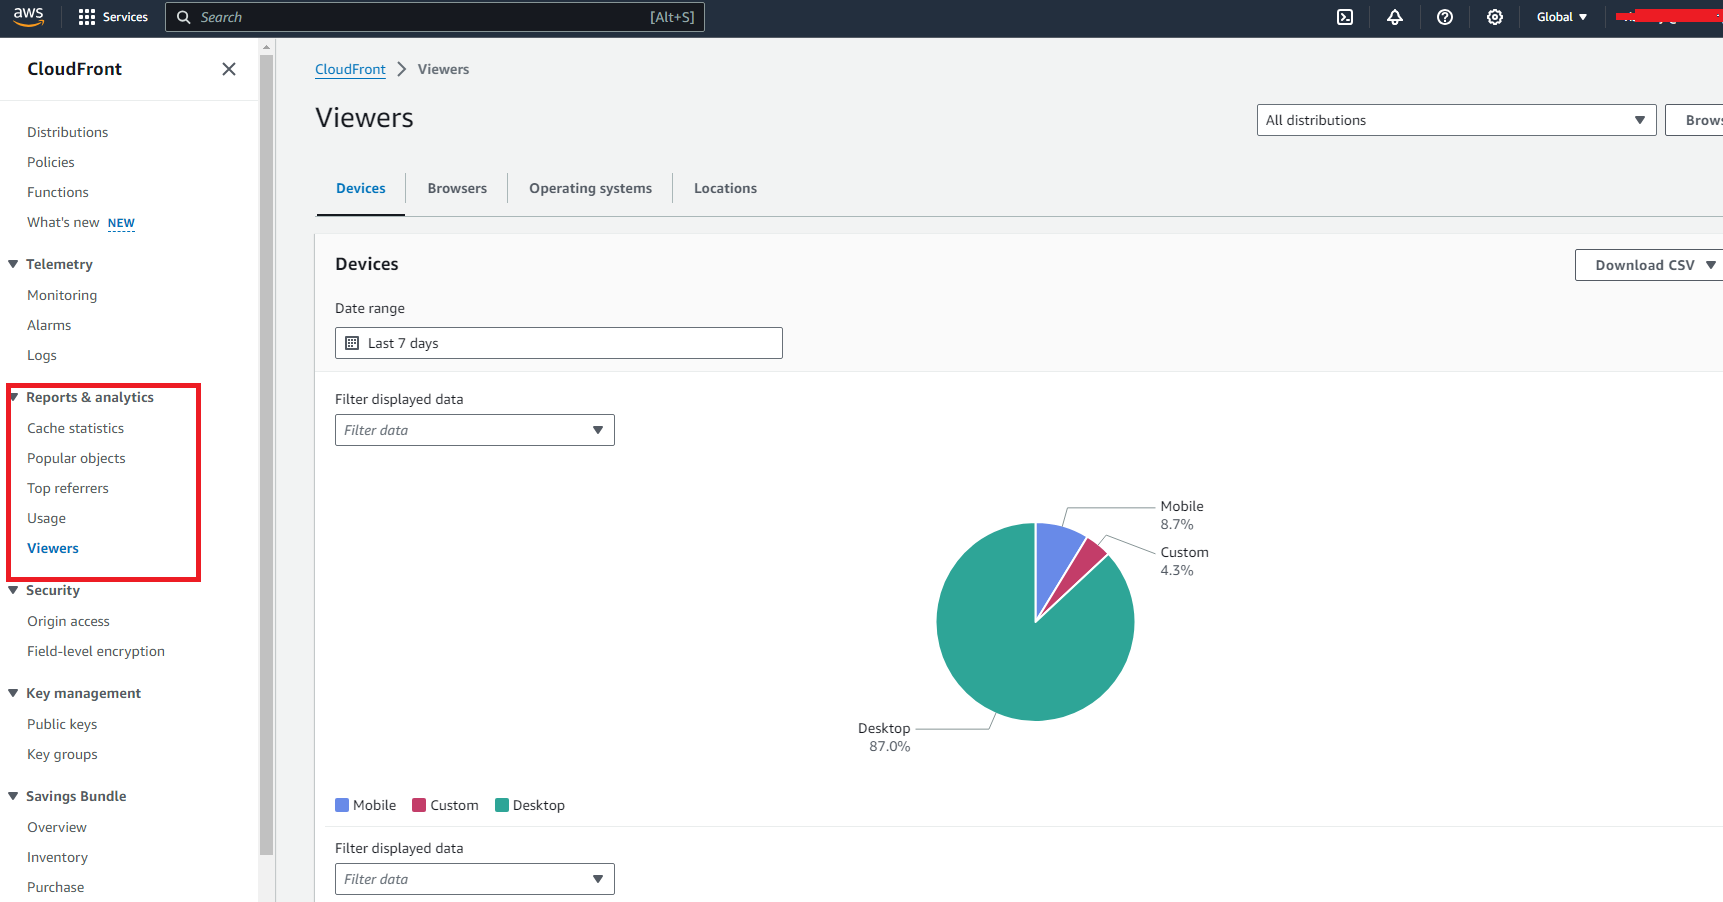Toggle the Custom legend swatch
The height and width of the screenshot is (902, 1723).
click(x=419, y=805)
